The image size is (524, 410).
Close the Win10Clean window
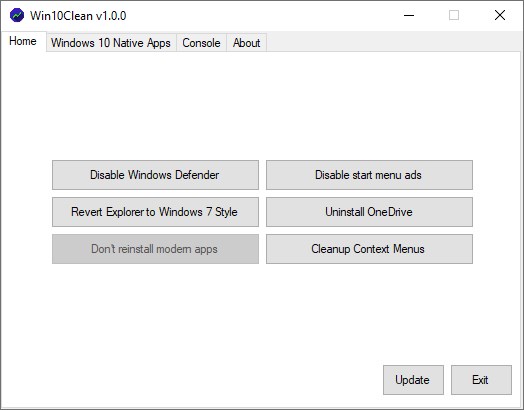pyautogui.click(x=500, y=15)
